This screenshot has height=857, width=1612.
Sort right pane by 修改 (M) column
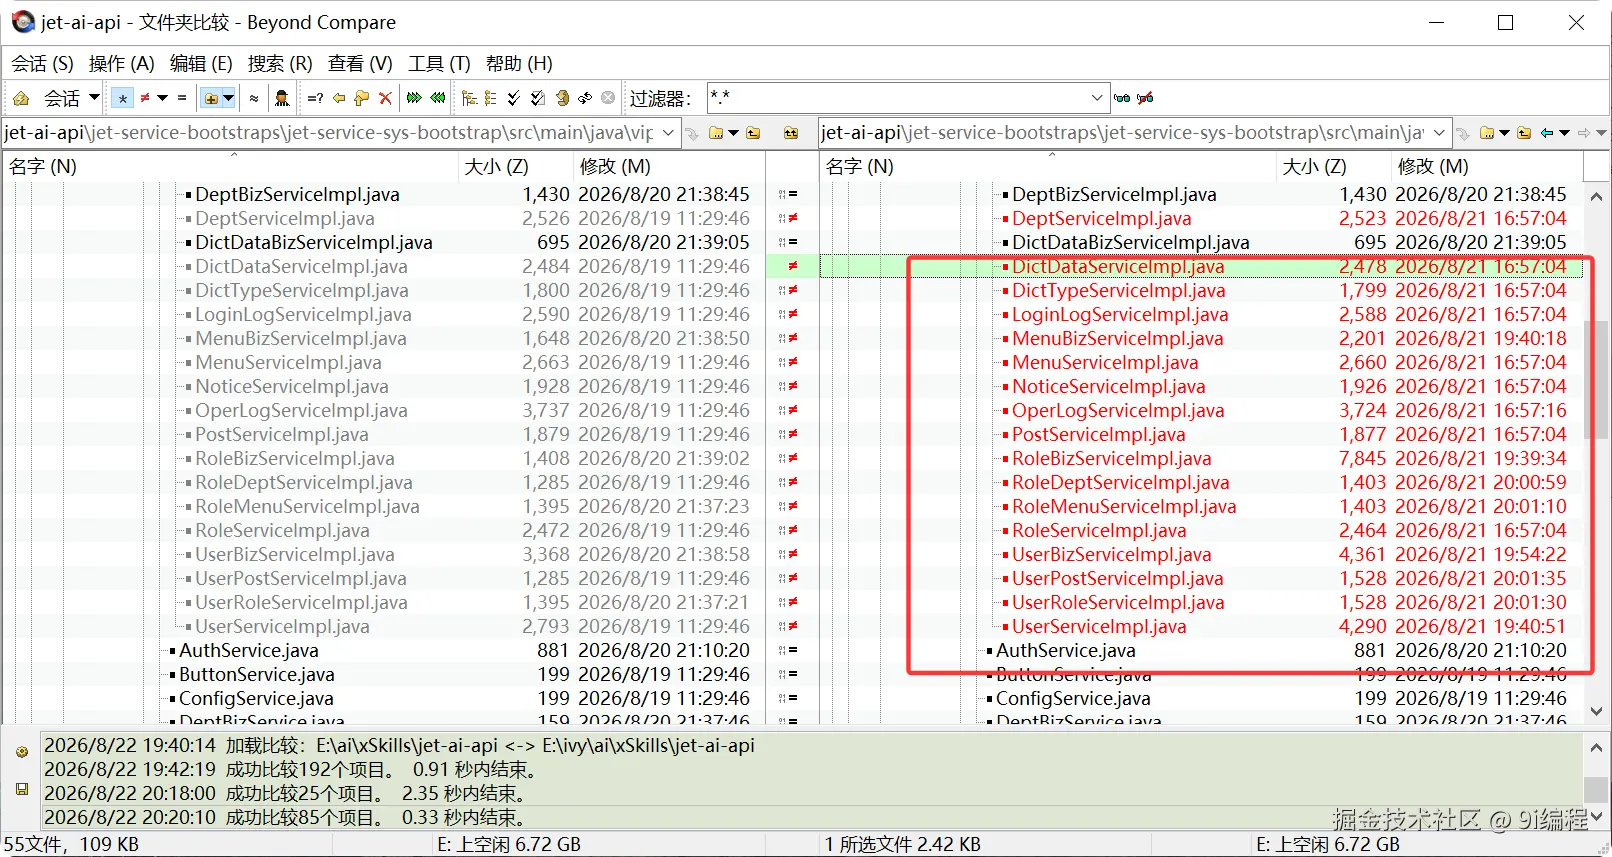tap(1487, 166)
